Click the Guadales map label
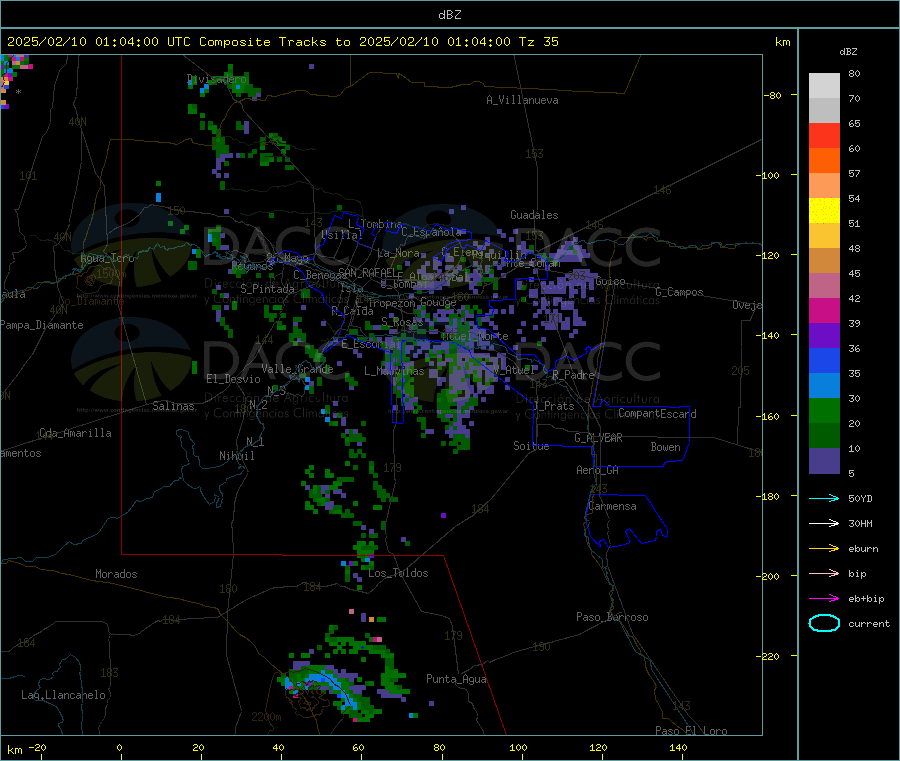The width and height of the screenshot is (900, 761). 534,215
